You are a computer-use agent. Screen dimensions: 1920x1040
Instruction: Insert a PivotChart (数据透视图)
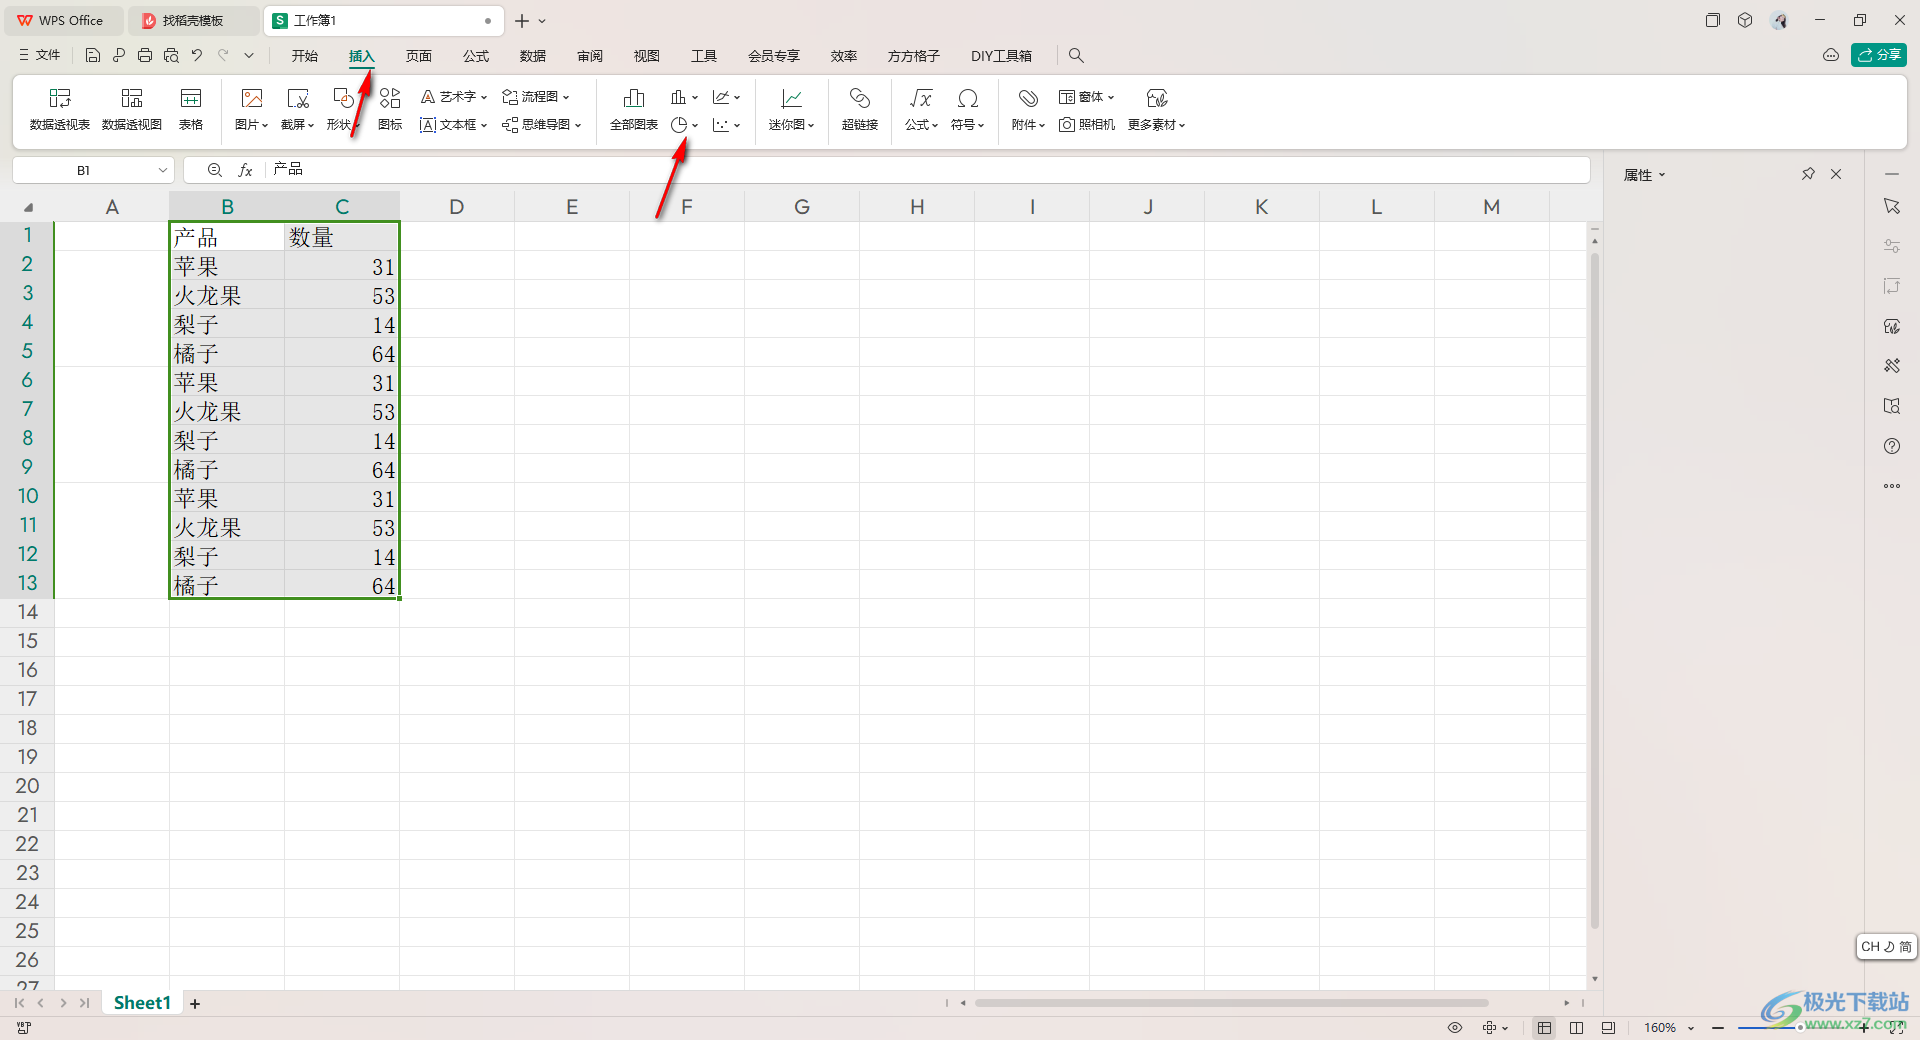point(132,109)
